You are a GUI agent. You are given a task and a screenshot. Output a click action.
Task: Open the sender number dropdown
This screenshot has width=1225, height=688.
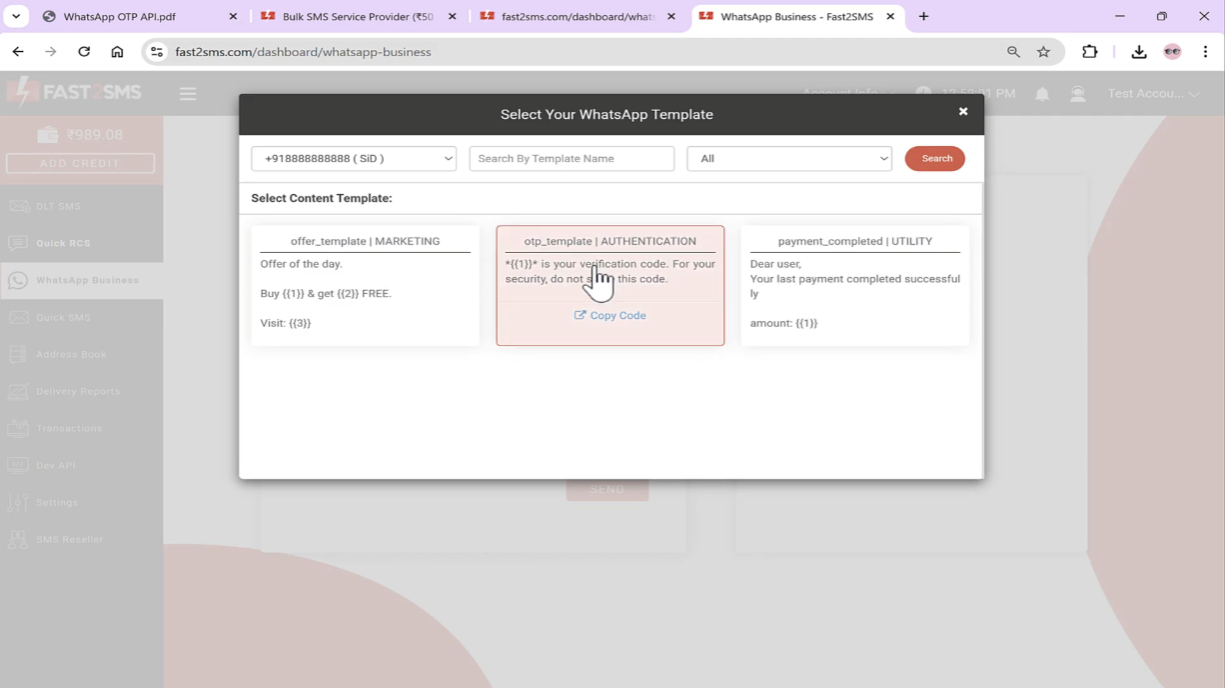[354, 159]
